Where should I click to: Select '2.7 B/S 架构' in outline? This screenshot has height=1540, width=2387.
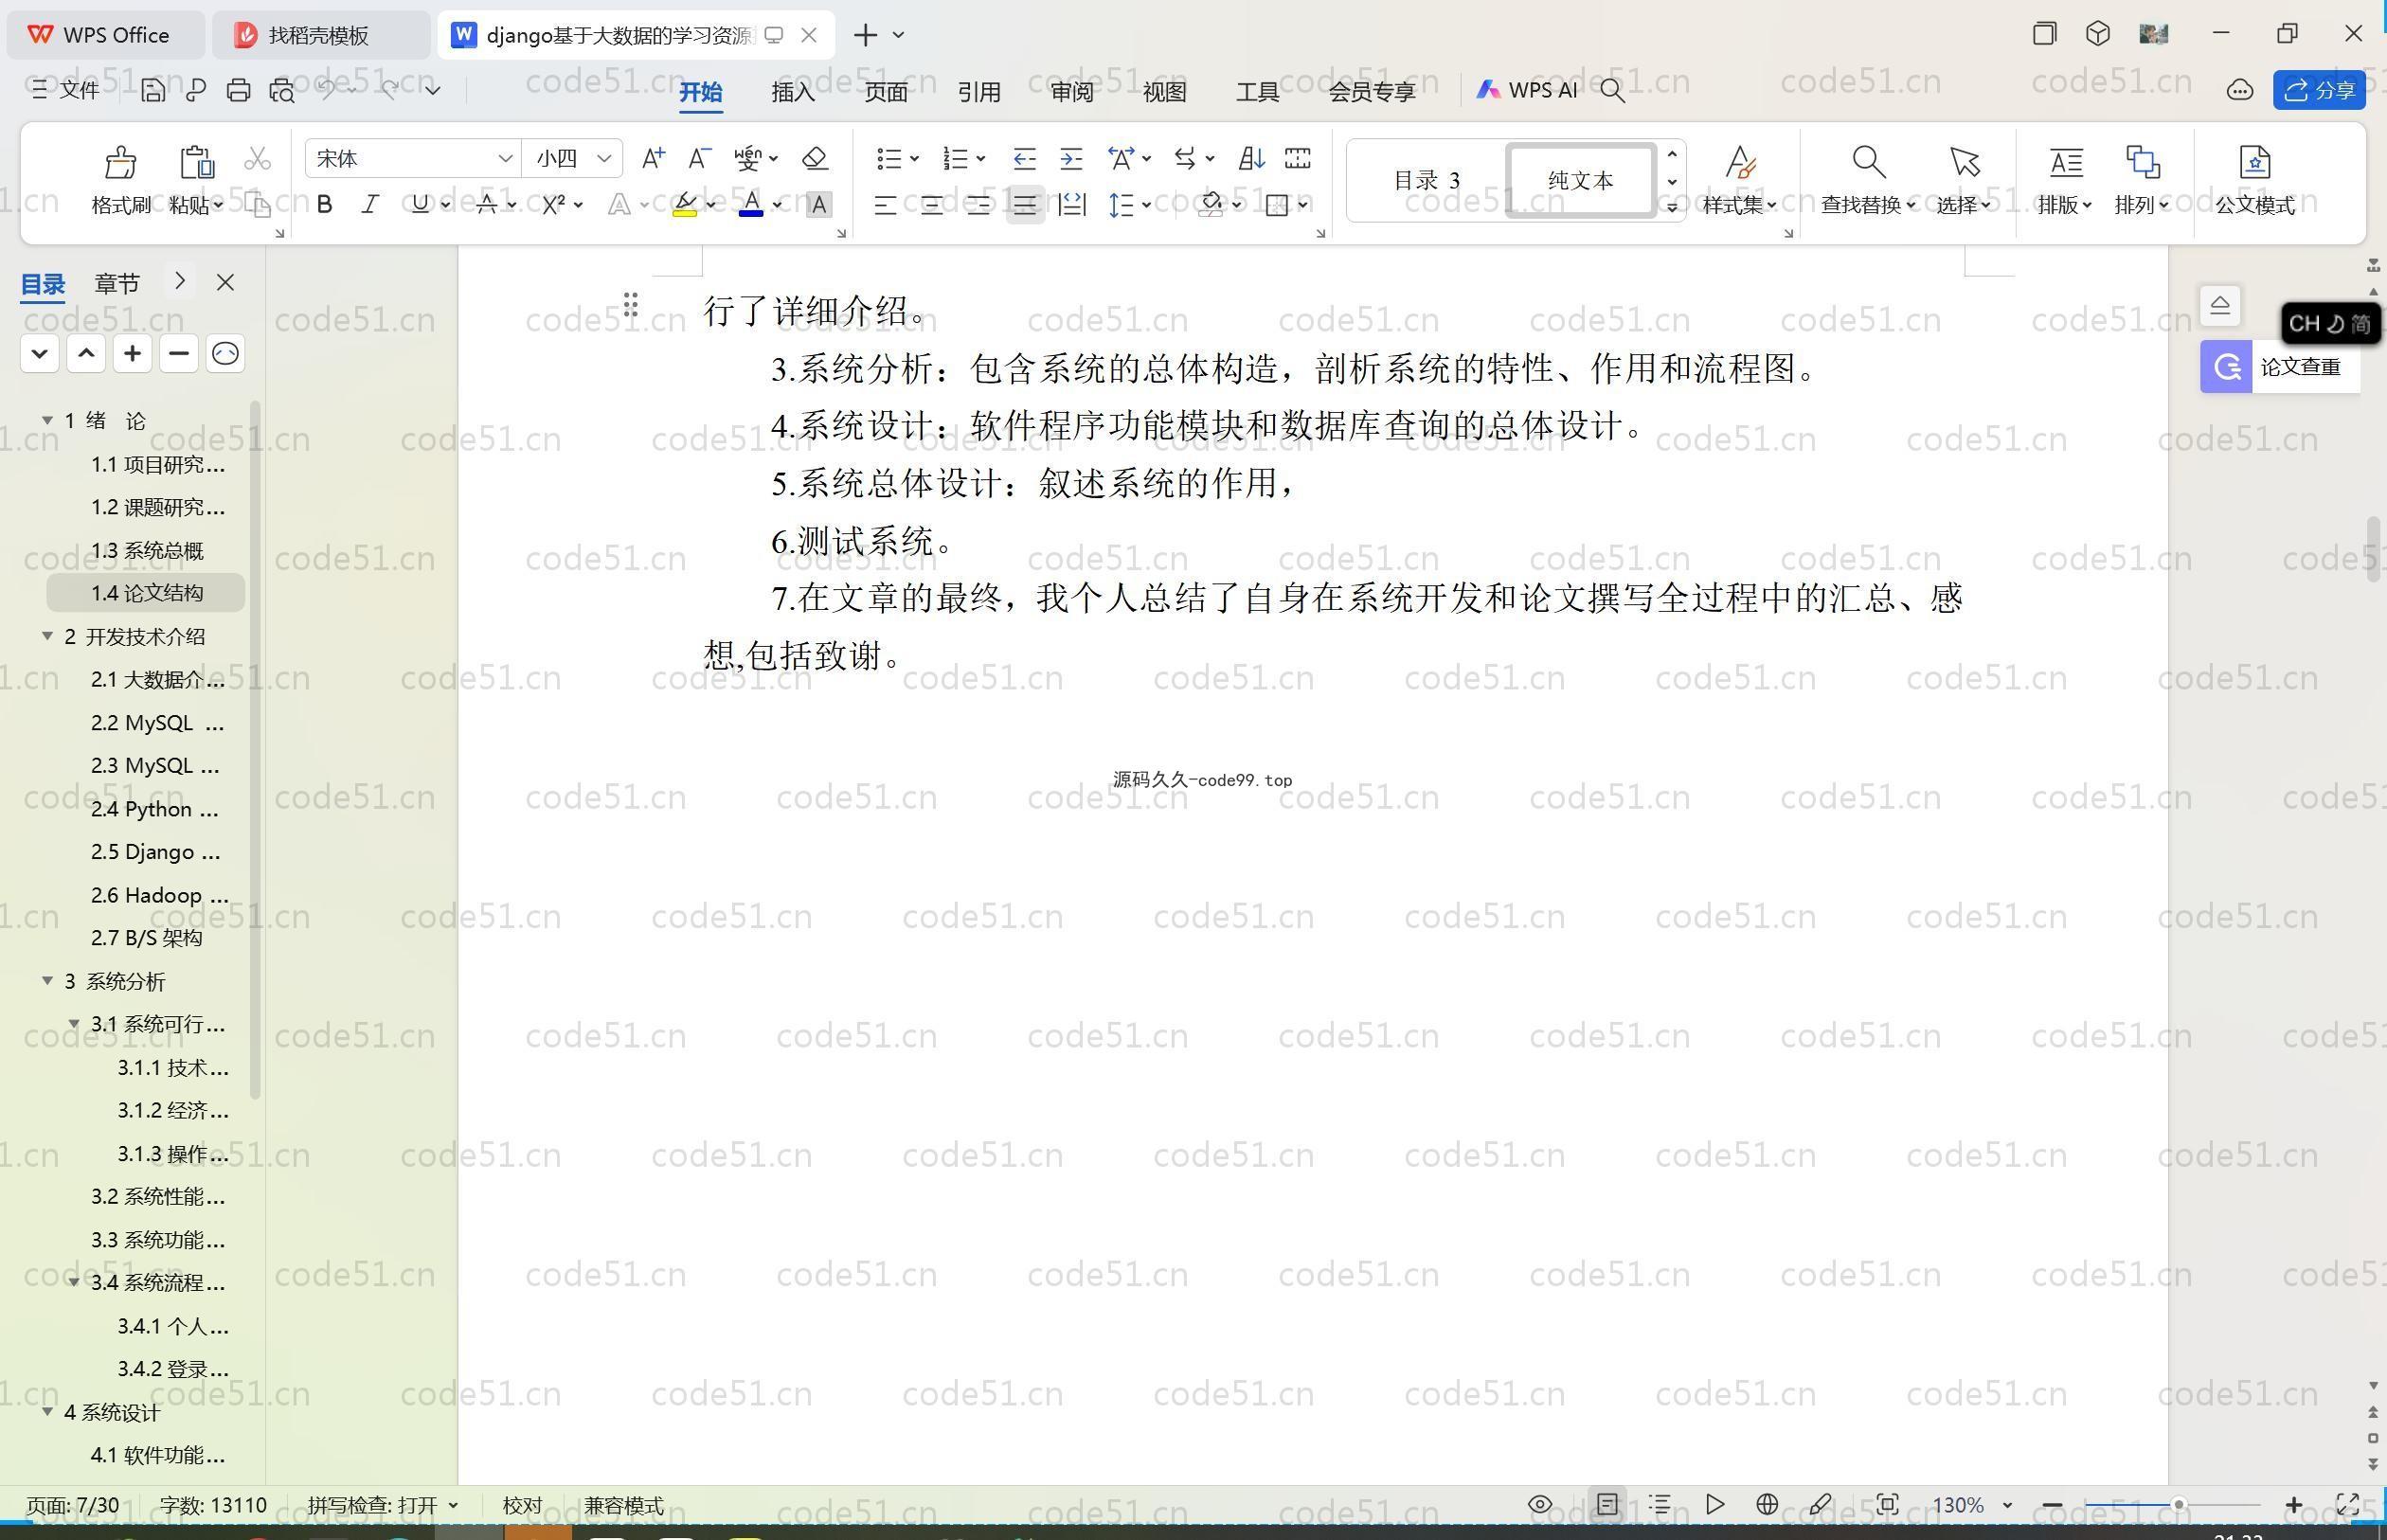point(146,938)
